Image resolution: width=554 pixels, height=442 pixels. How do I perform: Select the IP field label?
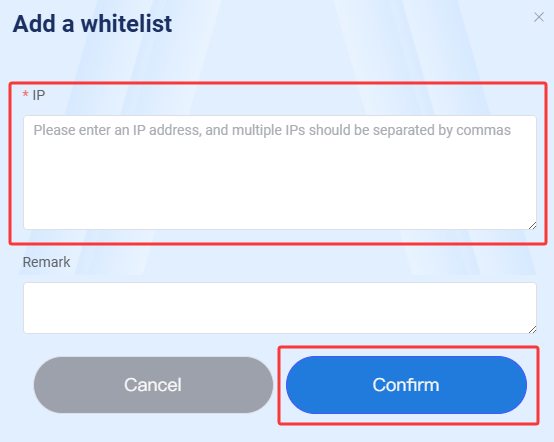pos(39,95)
